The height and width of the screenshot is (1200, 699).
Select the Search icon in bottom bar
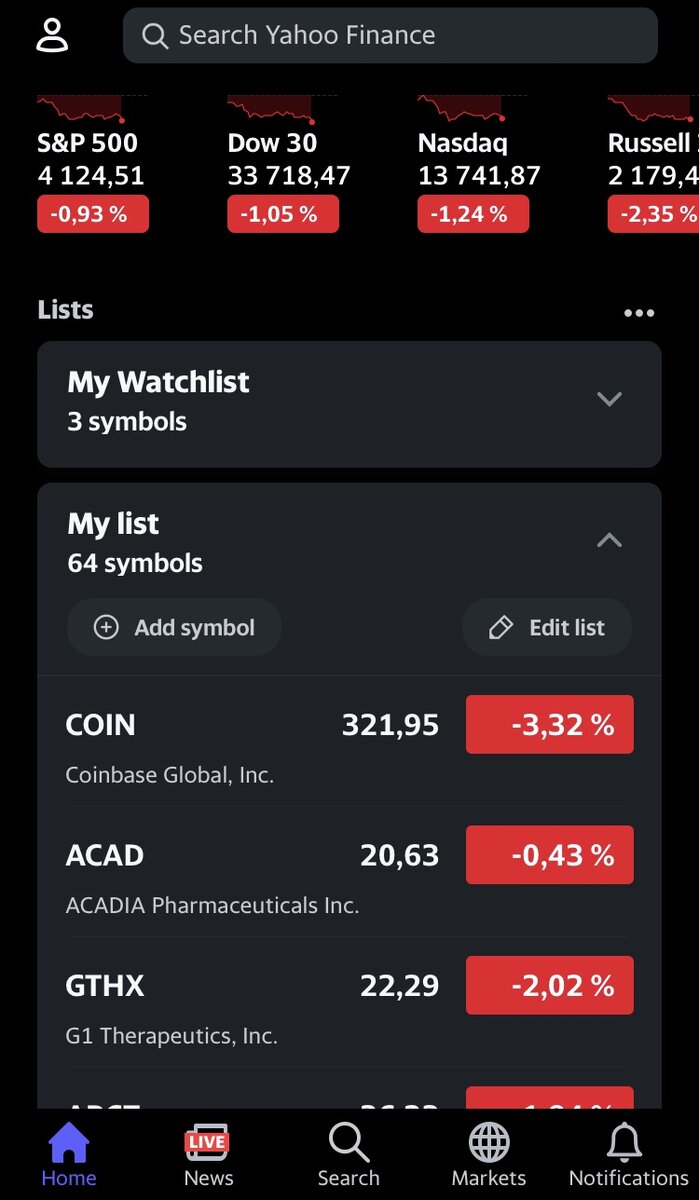(348, 1143)
